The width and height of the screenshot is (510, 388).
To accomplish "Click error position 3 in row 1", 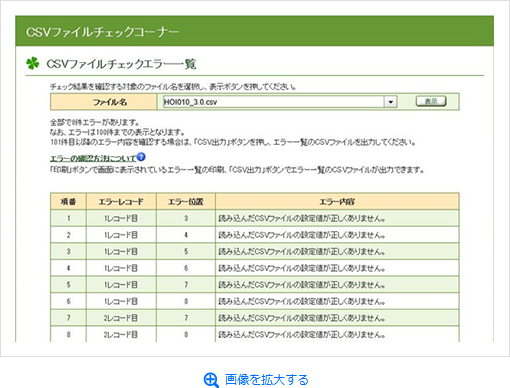I will 186,218.
